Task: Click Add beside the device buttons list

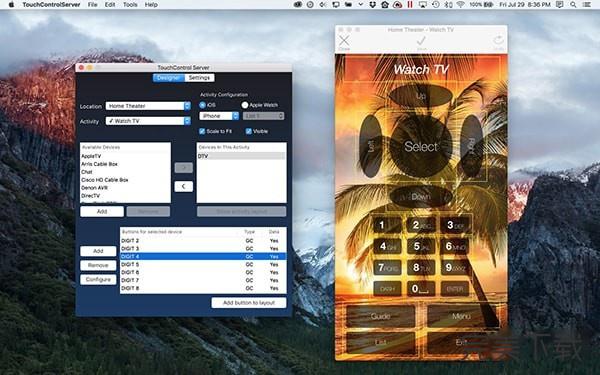Action: (98, 251)
